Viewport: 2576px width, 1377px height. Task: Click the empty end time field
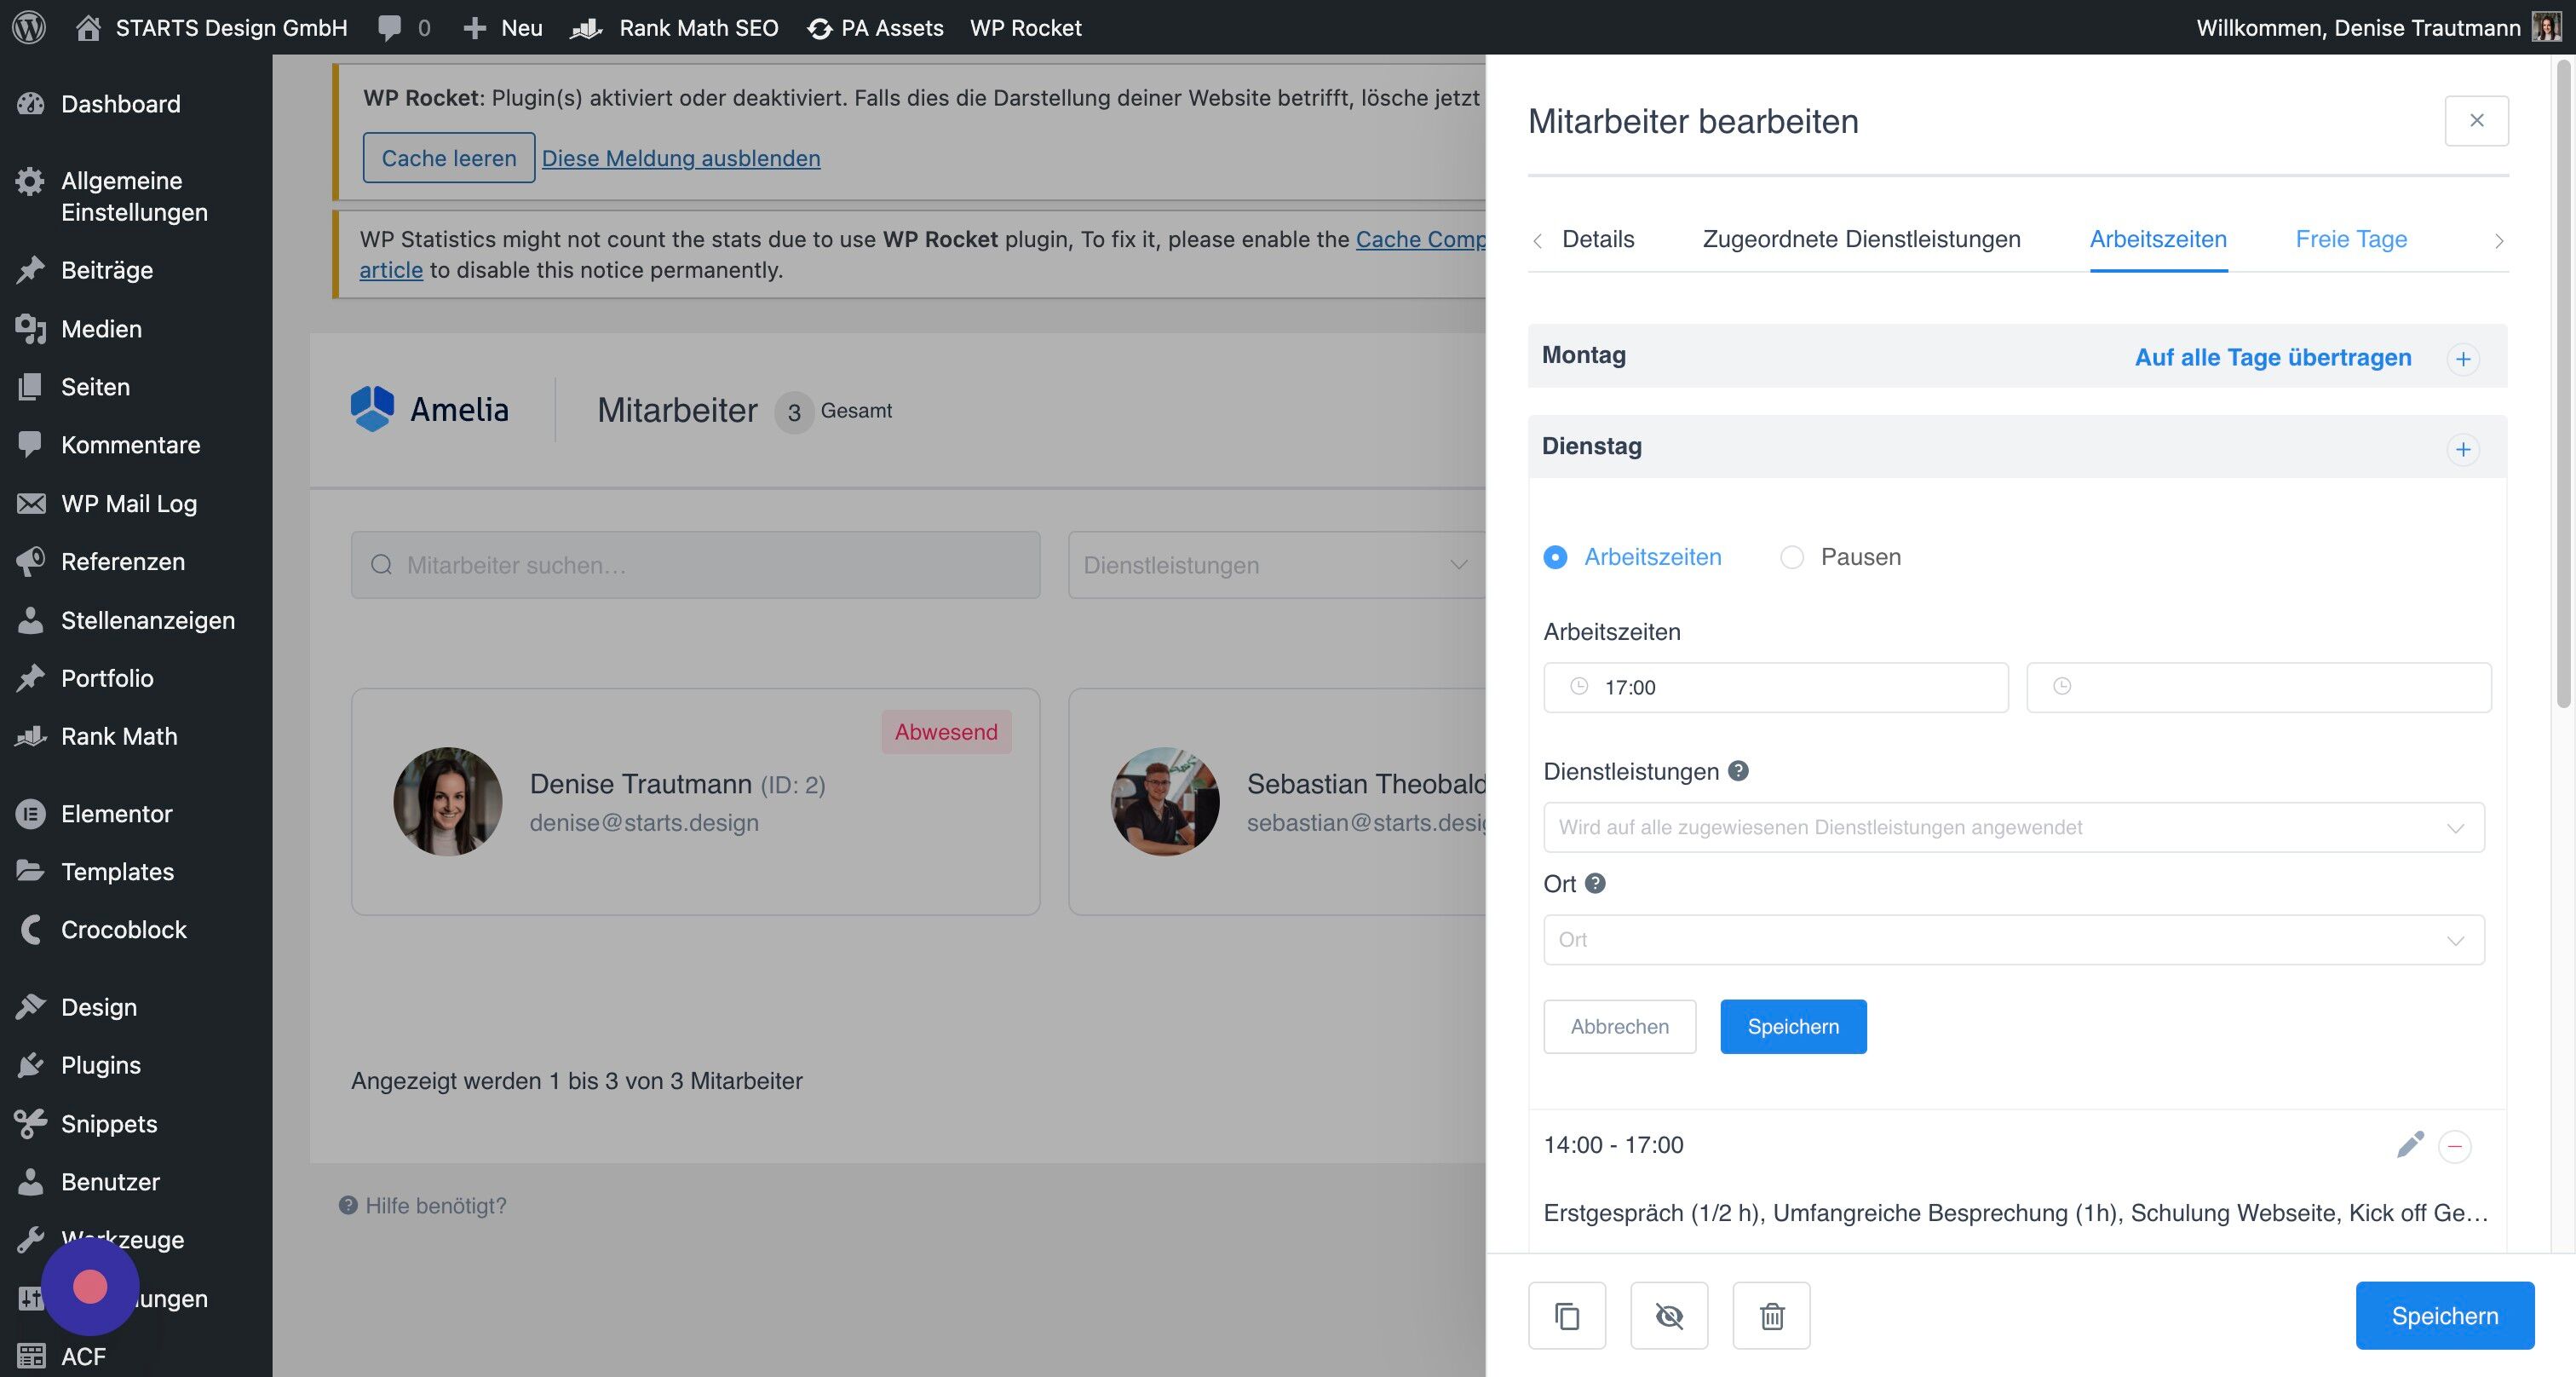pyautogui.click(x=2259, y=687)
